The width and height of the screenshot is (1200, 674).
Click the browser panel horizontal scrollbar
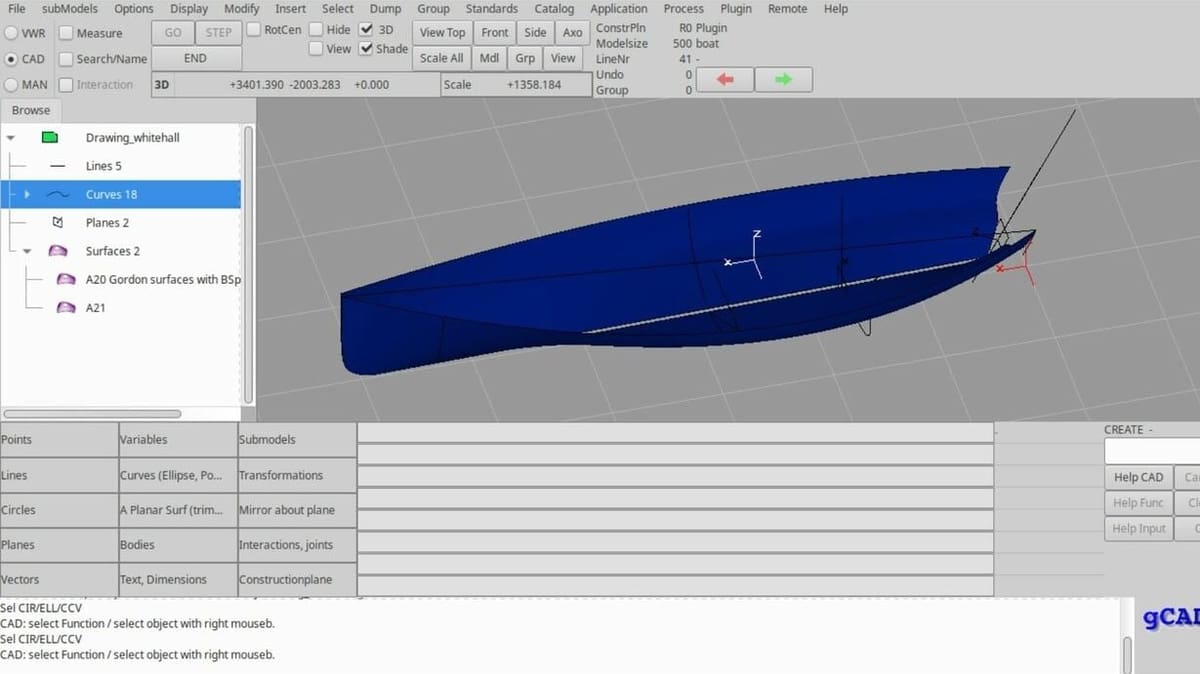pyautogui.click(x=93, y=413)
